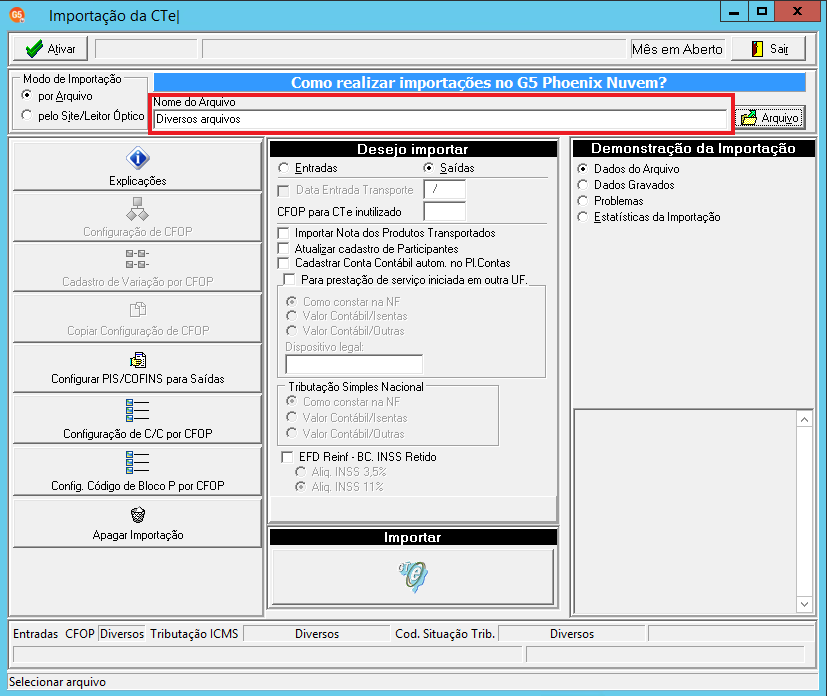Enable Cadastrar Conta Contábil autom. checkbox

tap(284, 263)
